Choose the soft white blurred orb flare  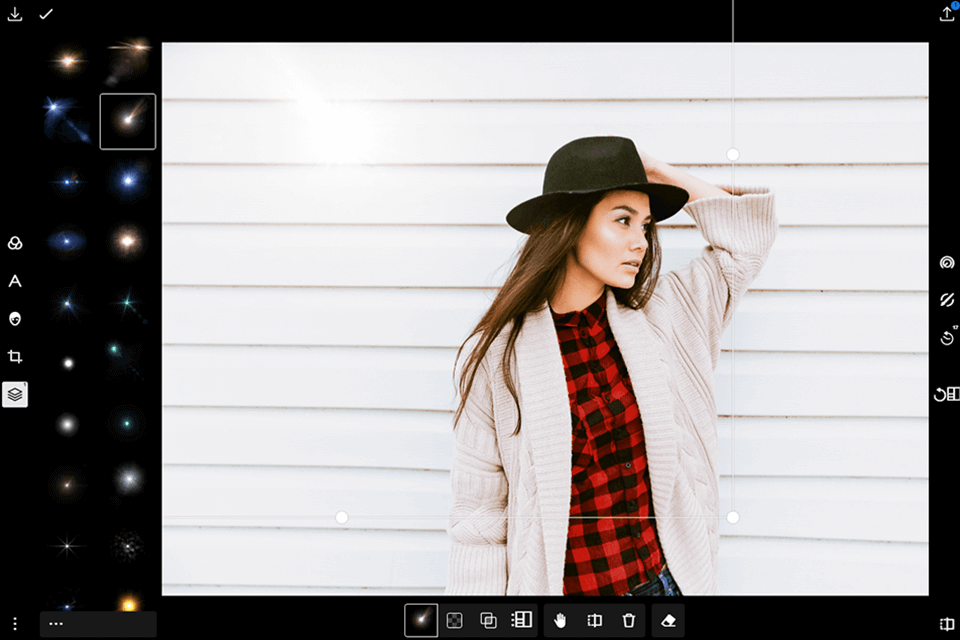tap(67, 424)
